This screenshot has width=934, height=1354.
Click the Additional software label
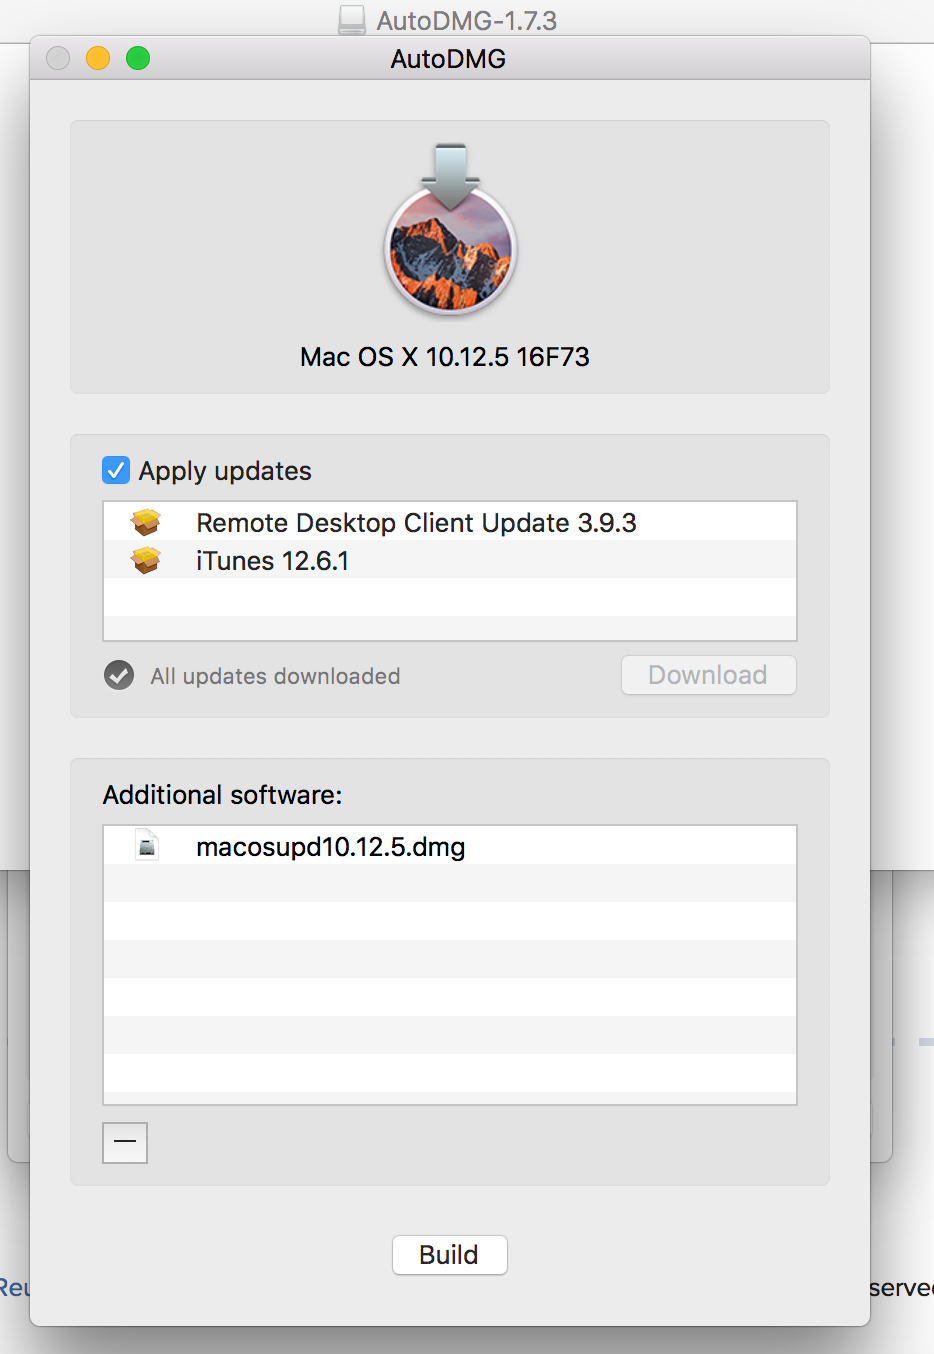tap(222, 795)
